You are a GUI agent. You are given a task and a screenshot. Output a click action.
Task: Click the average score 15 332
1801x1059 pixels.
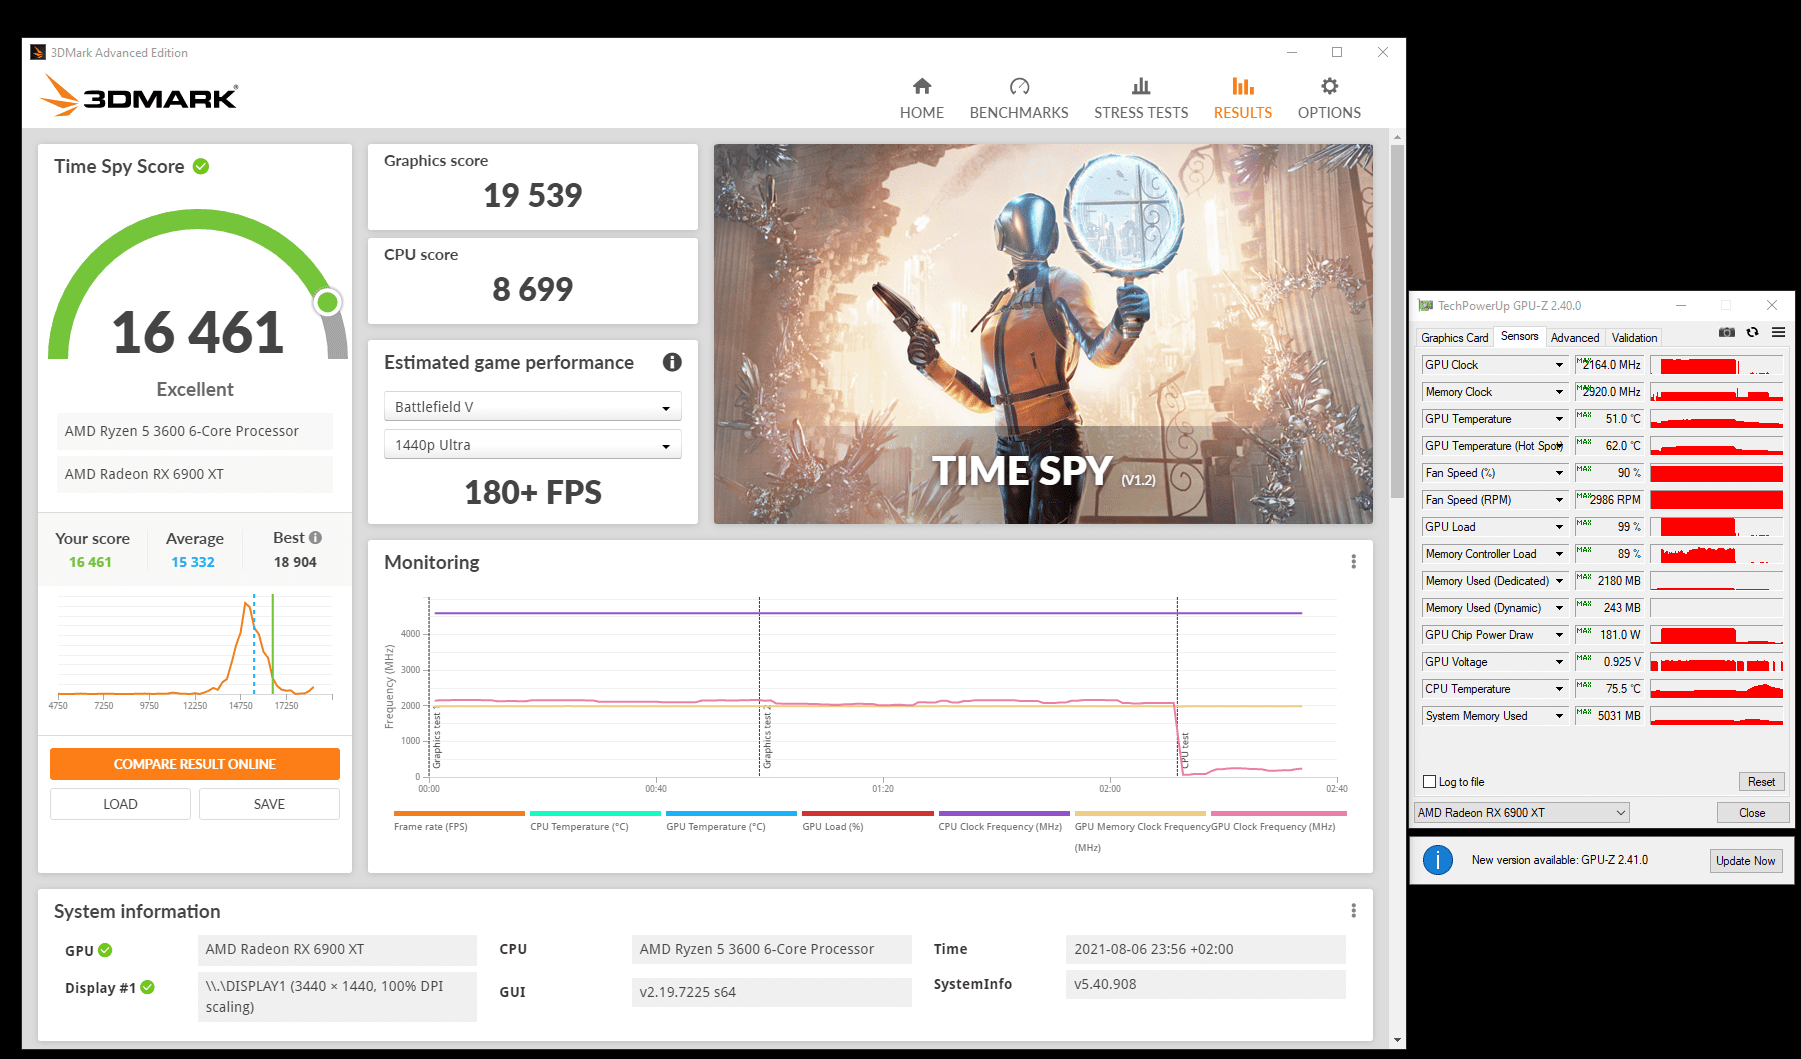click(193, 562)
